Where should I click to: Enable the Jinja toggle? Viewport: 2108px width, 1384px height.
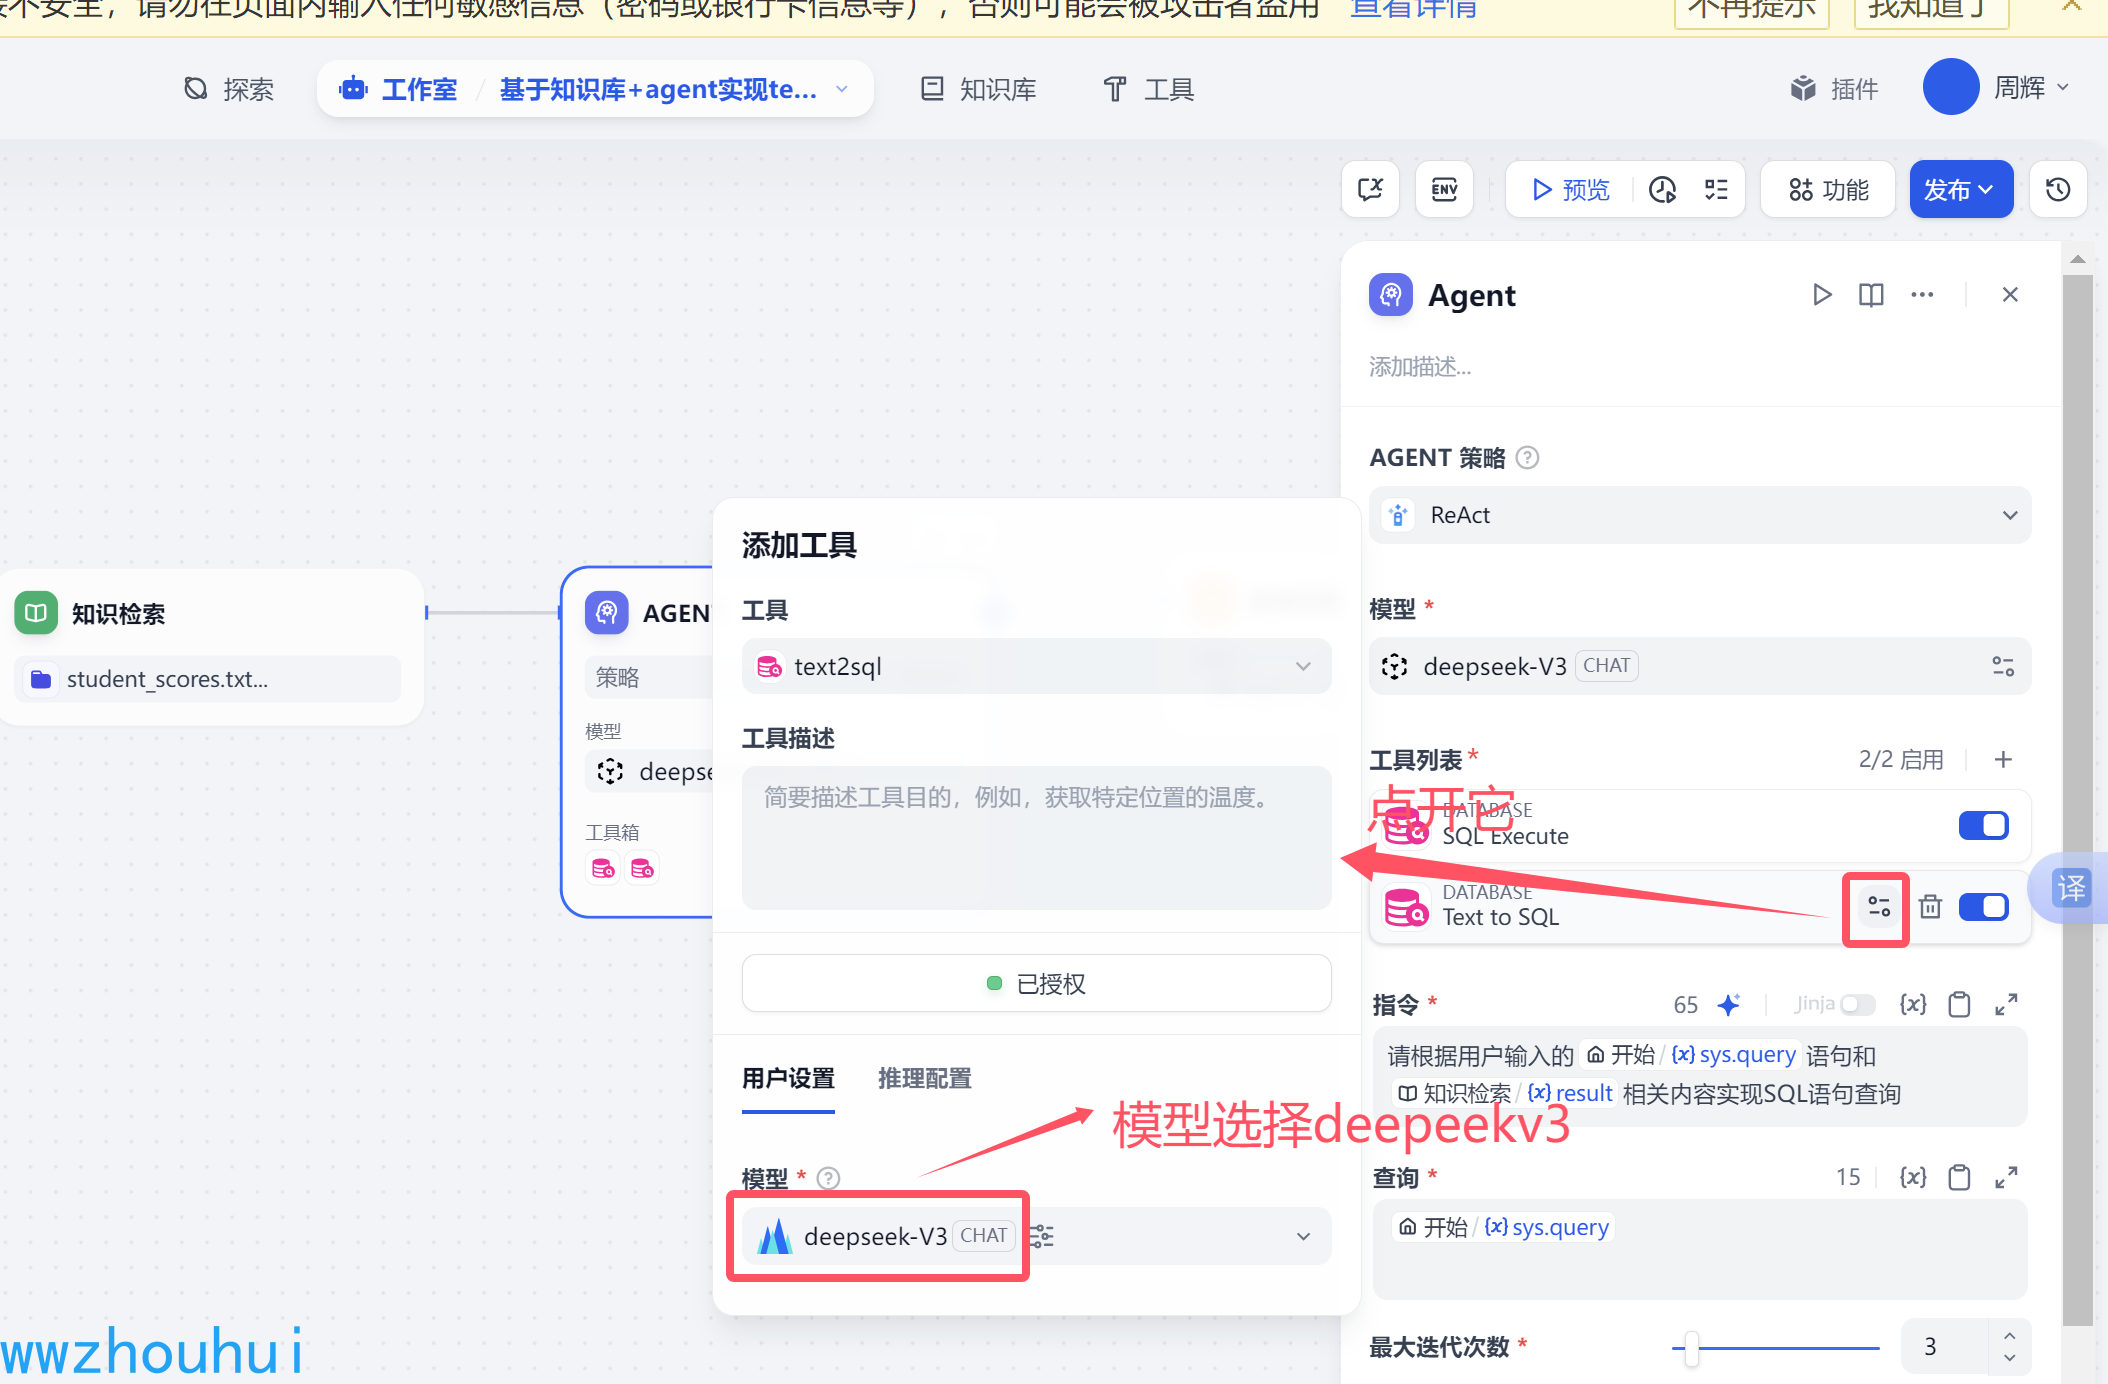pos(1857,1004)
